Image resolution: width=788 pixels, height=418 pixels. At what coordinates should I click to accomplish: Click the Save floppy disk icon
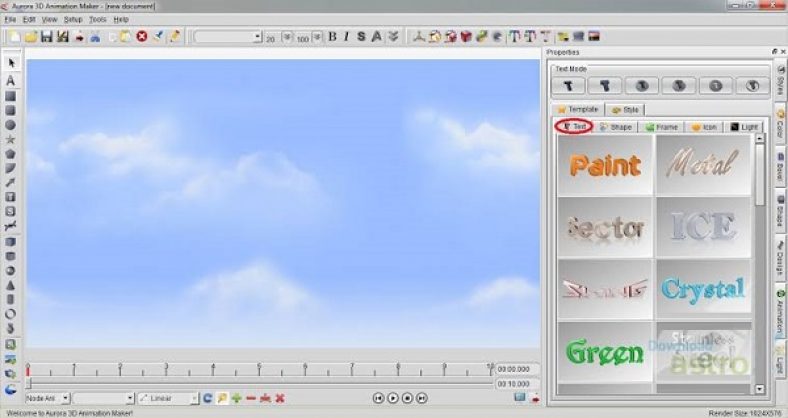pyautogui.click(x=47, y=37)
